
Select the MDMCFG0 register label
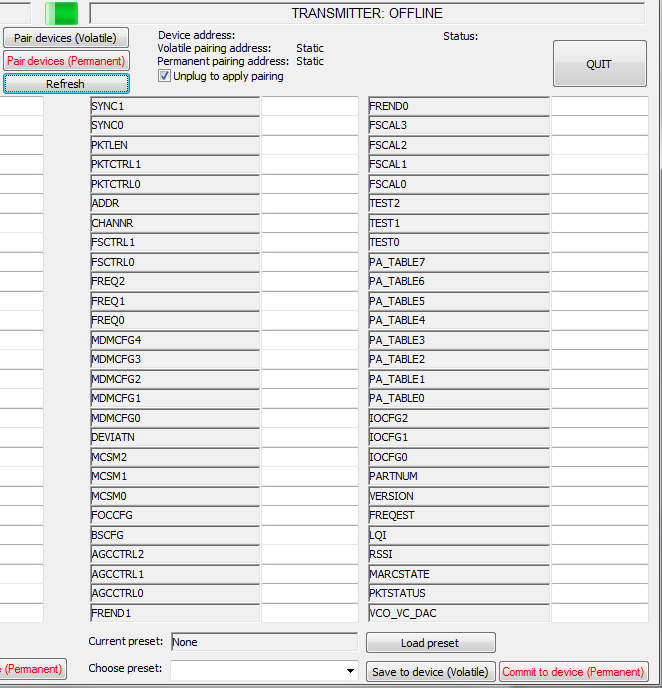tap(175, 418)
